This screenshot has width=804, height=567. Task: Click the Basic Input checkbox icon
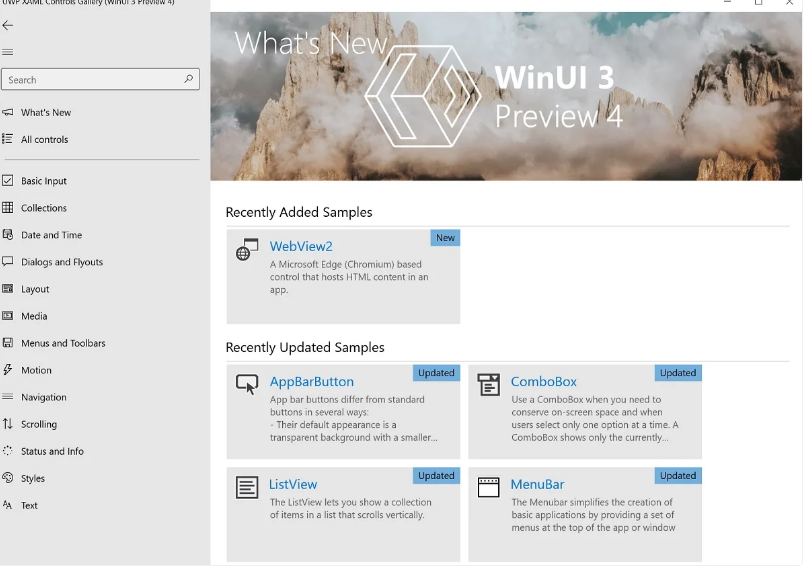[8, 181]
